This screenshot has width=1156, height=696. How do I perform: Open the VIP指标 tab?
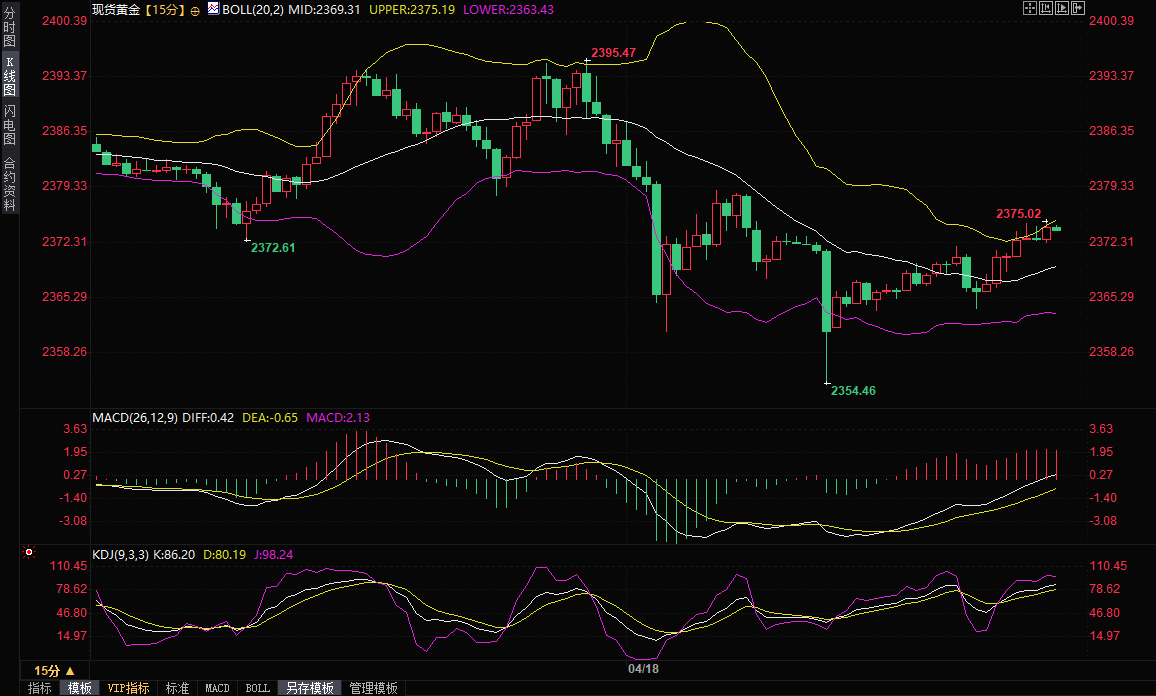click(128, 688)
